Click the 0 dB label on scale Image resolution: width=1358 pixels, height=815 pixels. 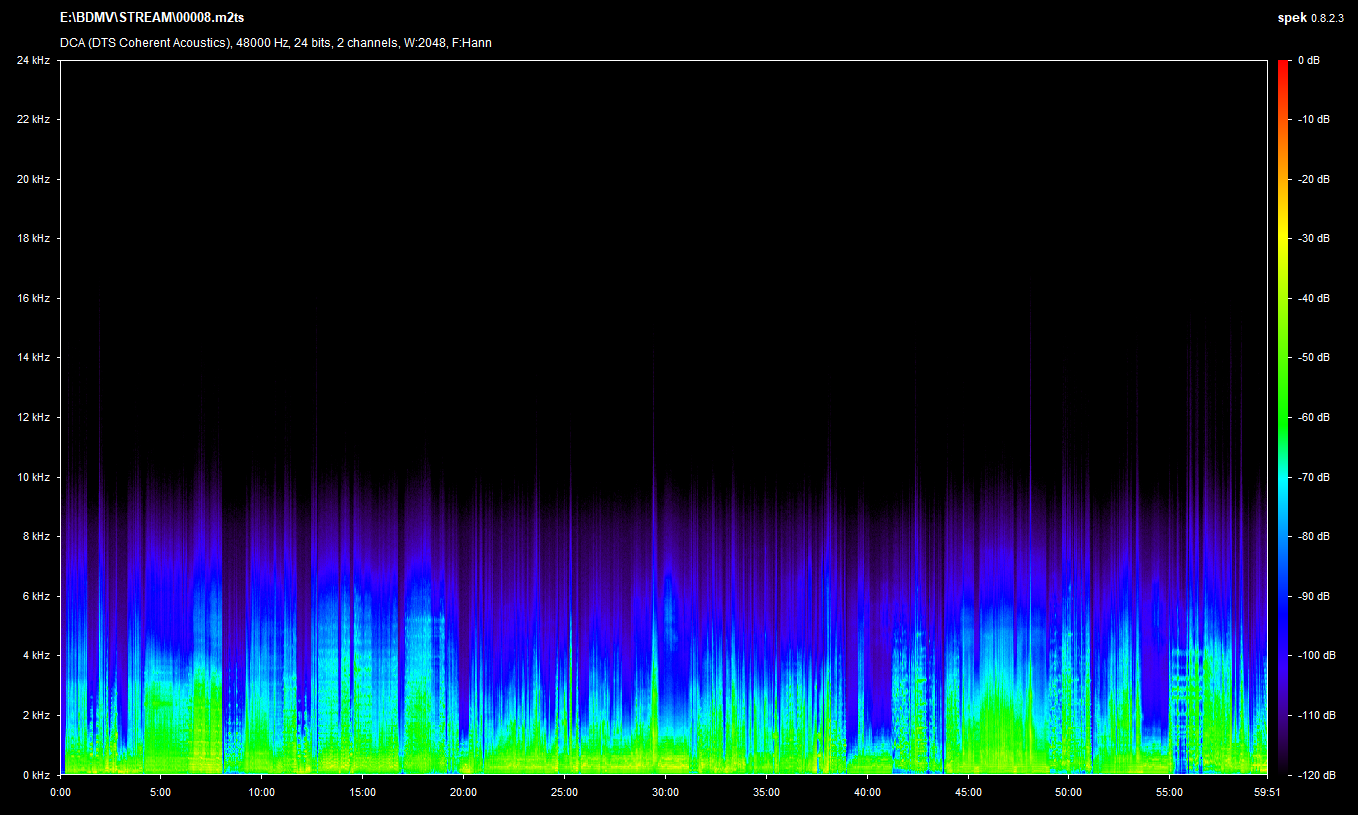point(1308,61)
